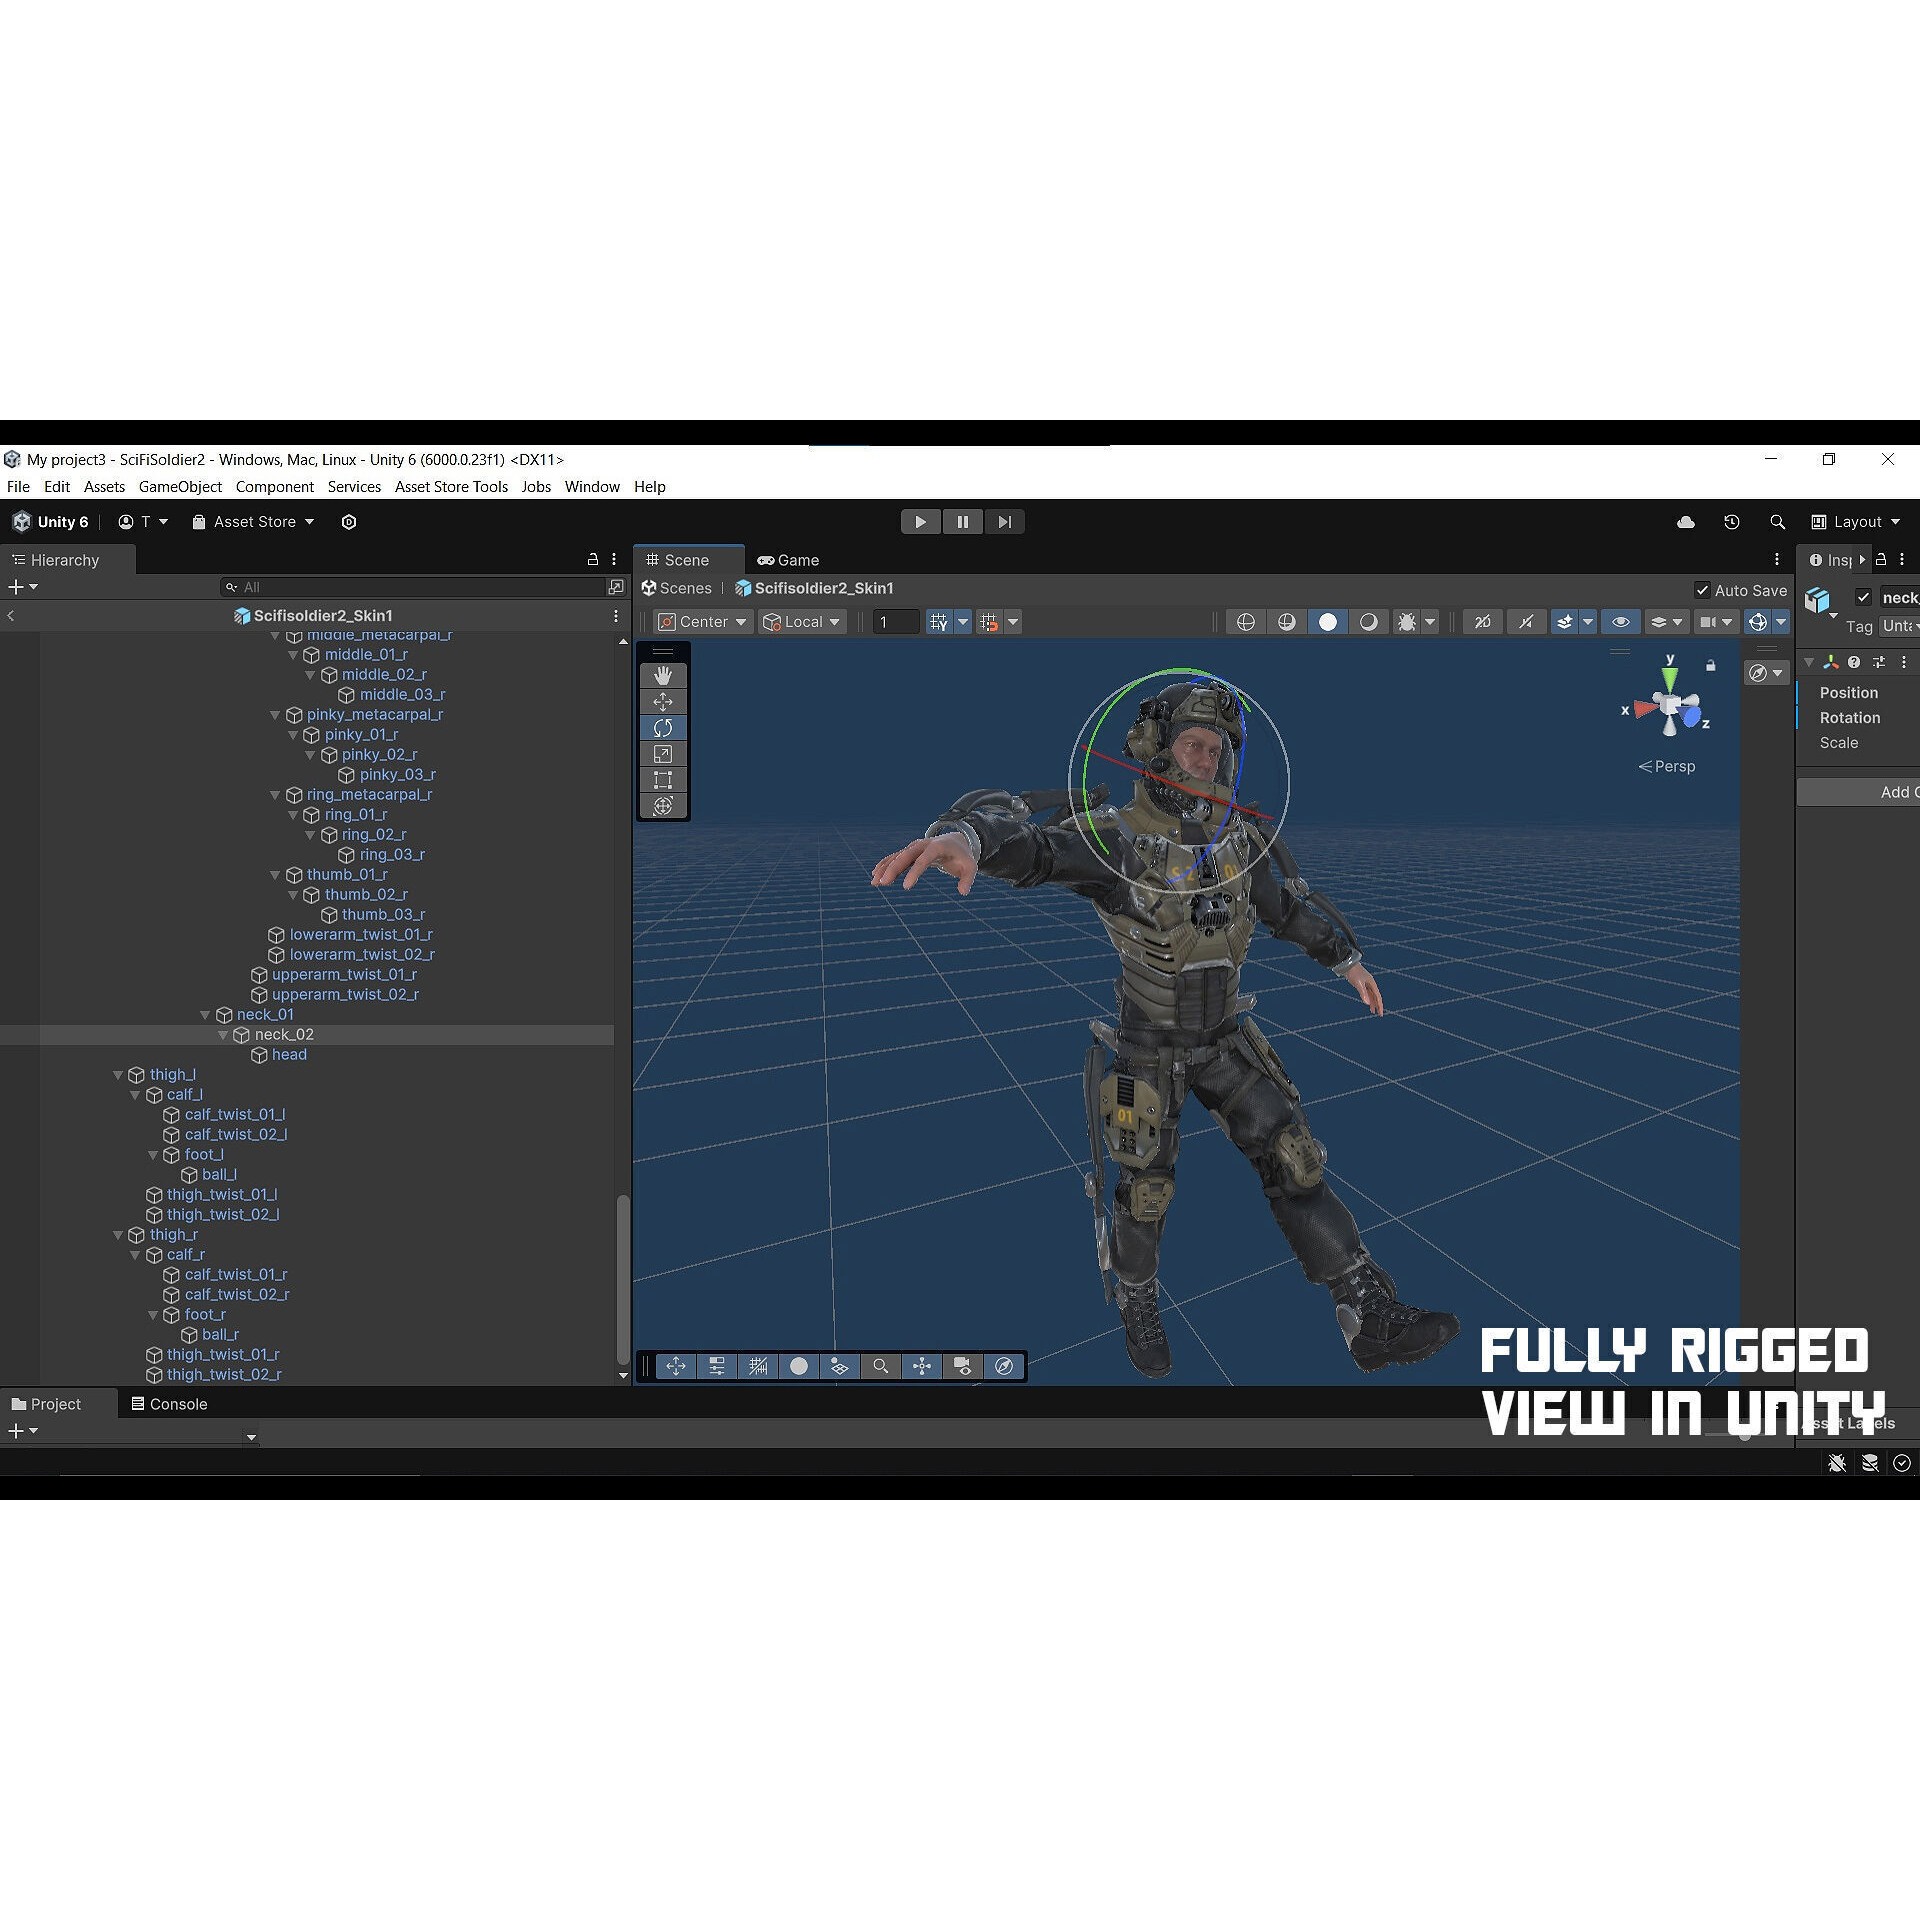Open the Window menu
Screen dimensions: 1920x1920
pyautogui.click(x=592, y=487)
